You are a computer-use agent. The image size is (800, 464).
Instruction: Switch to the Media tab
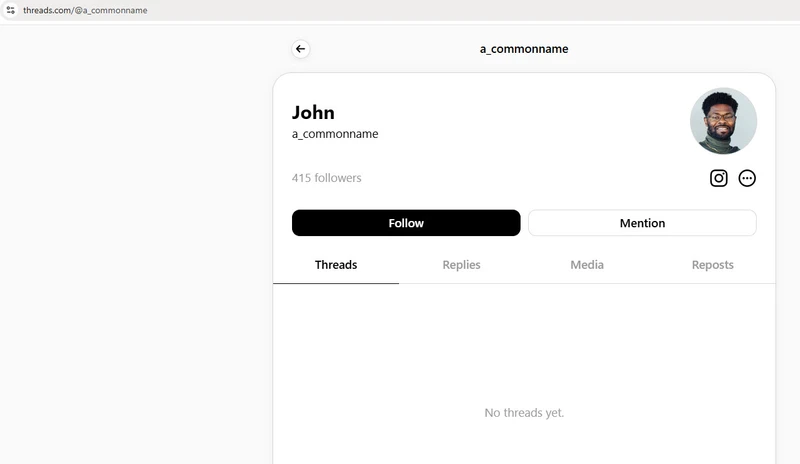click(x=587, y=265)
